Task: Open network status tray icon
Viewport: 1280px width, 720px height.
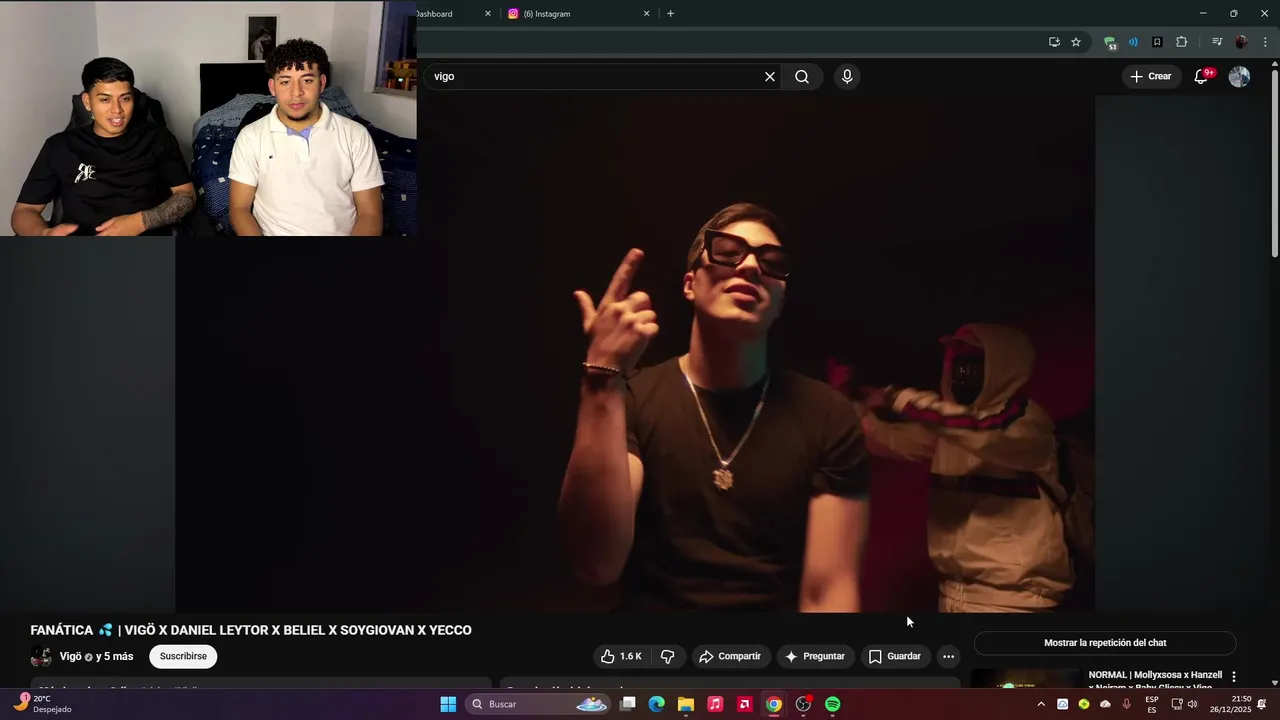Action: [x=1176, y=704]
